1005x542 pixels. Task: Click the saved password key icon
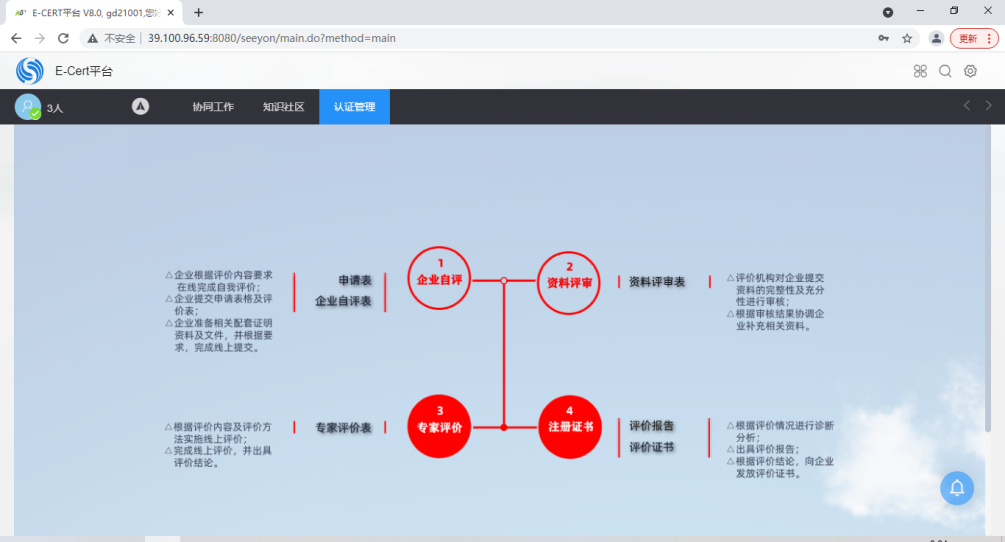884,38
